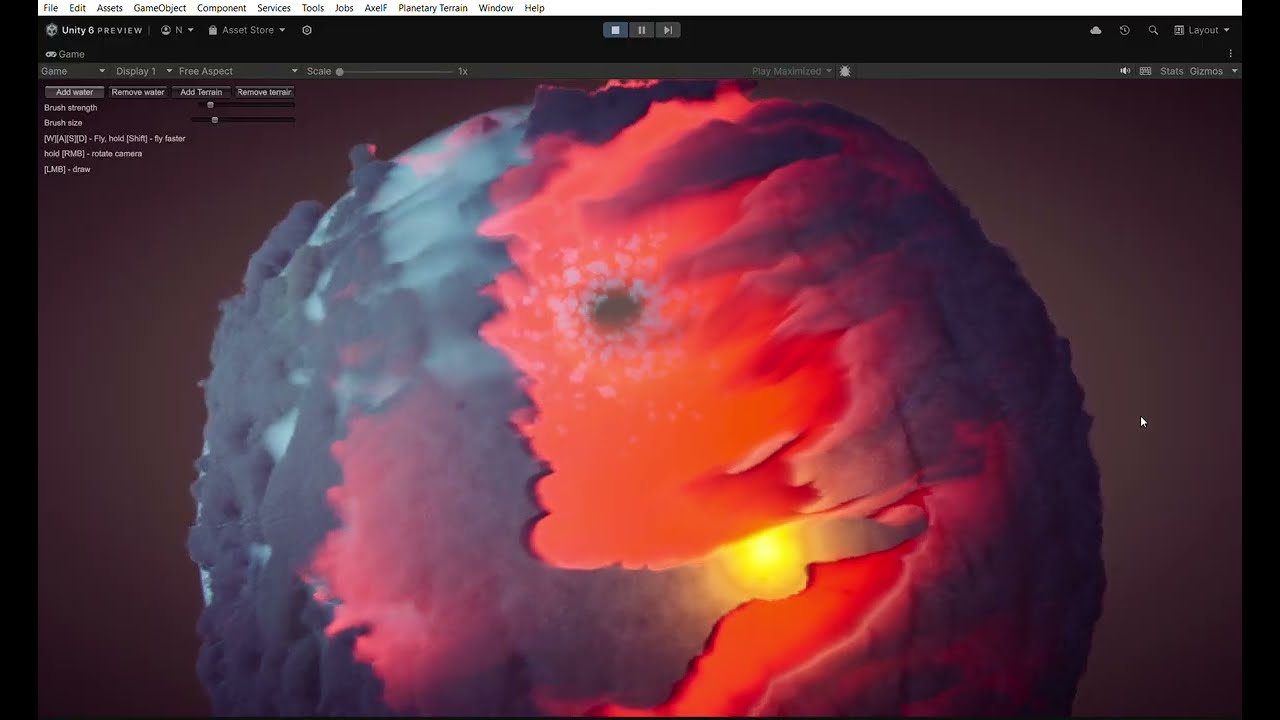This screenshot has height=720, width=1280.
Task: Click the Scale slider in Game toolbar
Action: point(395,71)
